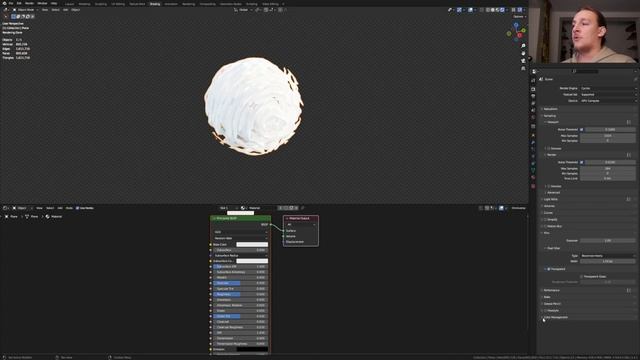Click the navigation gizmo axis in viewport

coord(516,31)
